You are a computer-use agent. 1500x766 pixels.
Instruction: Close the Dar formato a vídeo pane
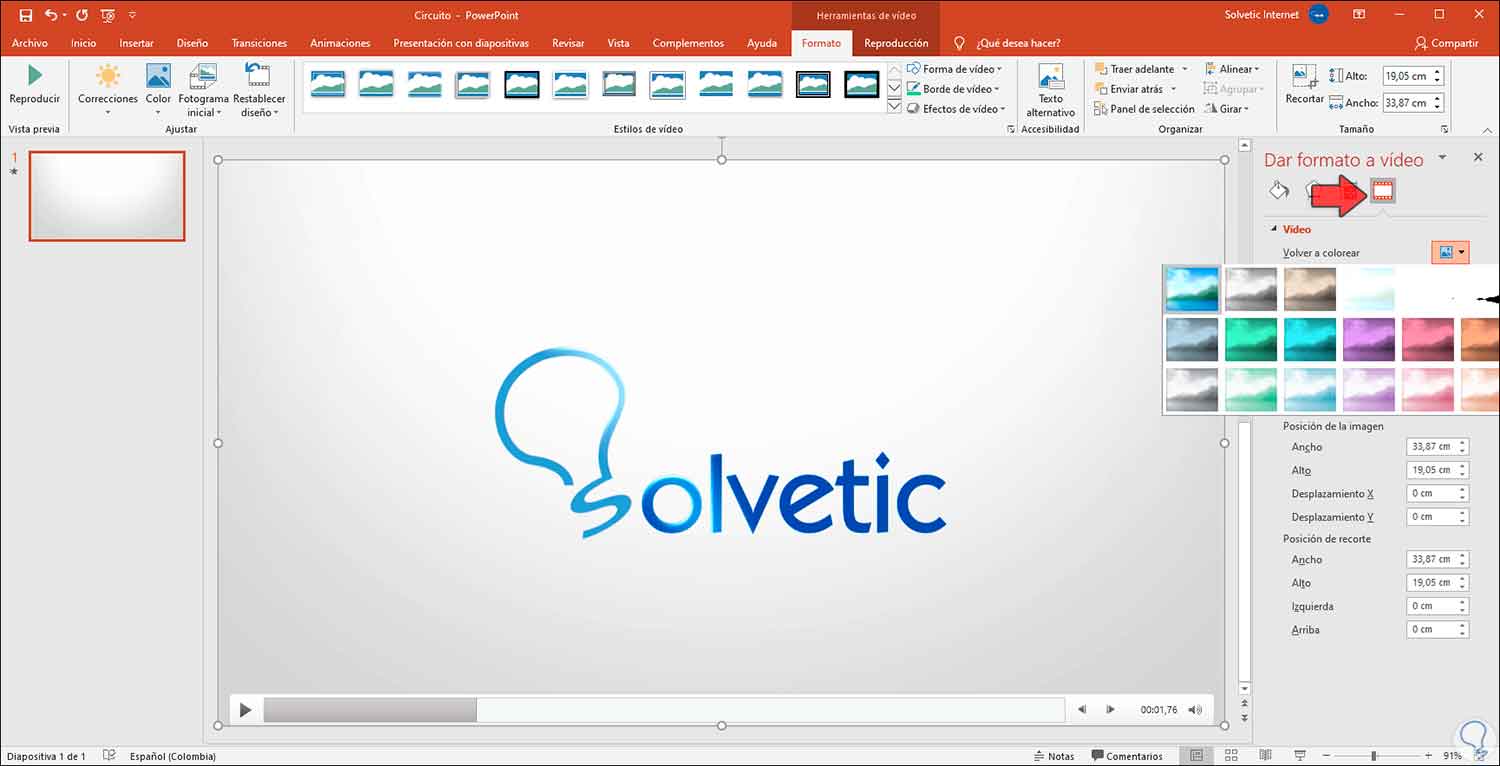(x=1478, y=158)
